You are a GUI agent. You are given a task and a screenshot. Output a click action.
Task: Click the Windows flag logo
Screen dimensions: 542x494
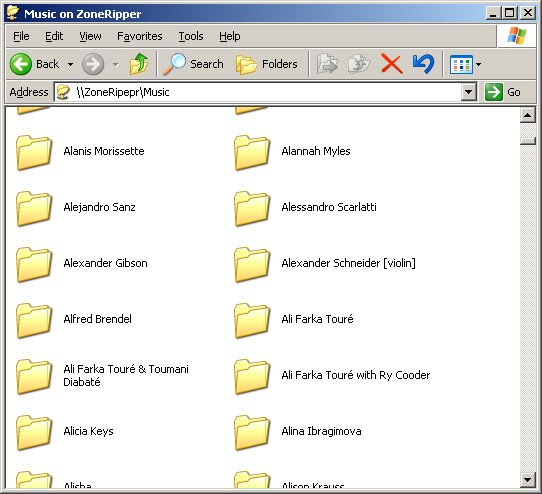(516, 36)
